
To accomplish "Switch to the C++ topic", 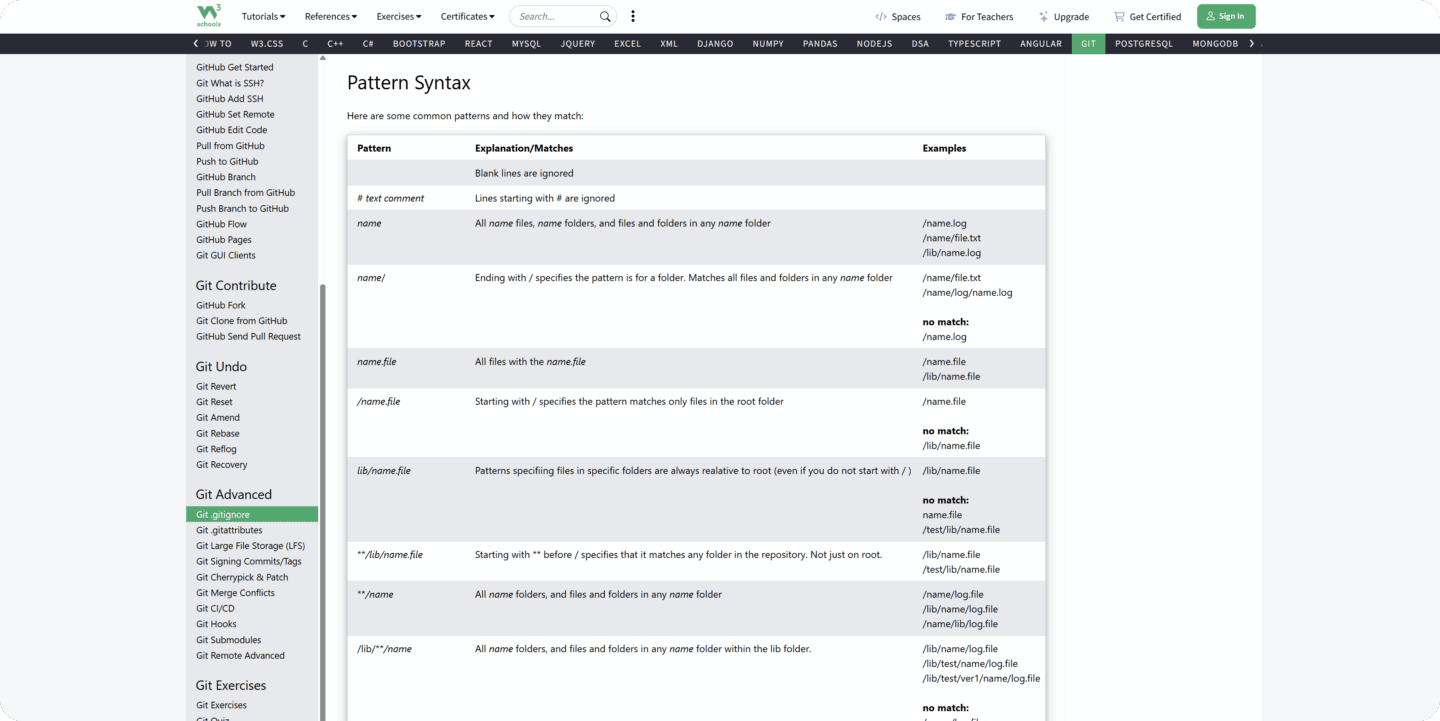I will [335, 44].
